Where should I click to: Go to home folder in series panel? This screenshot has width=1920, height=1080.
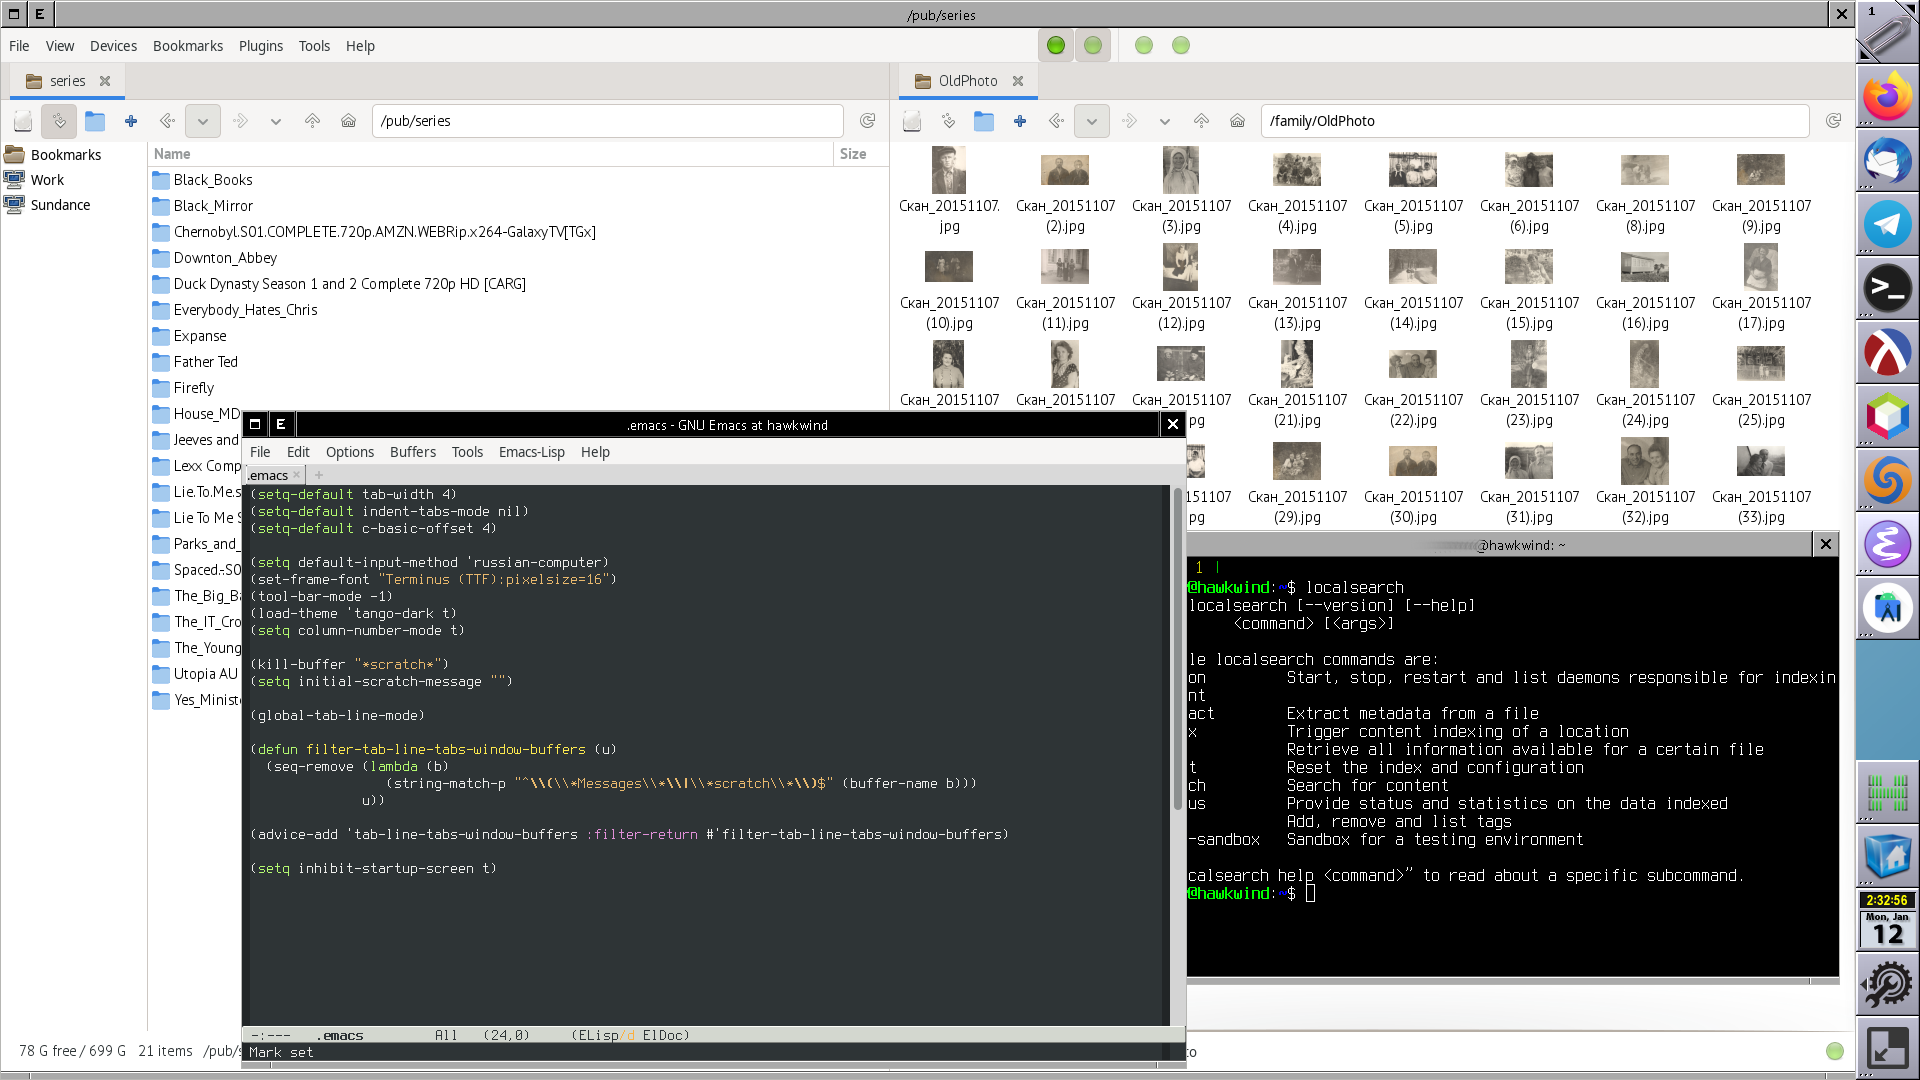(x=348, y=121)
